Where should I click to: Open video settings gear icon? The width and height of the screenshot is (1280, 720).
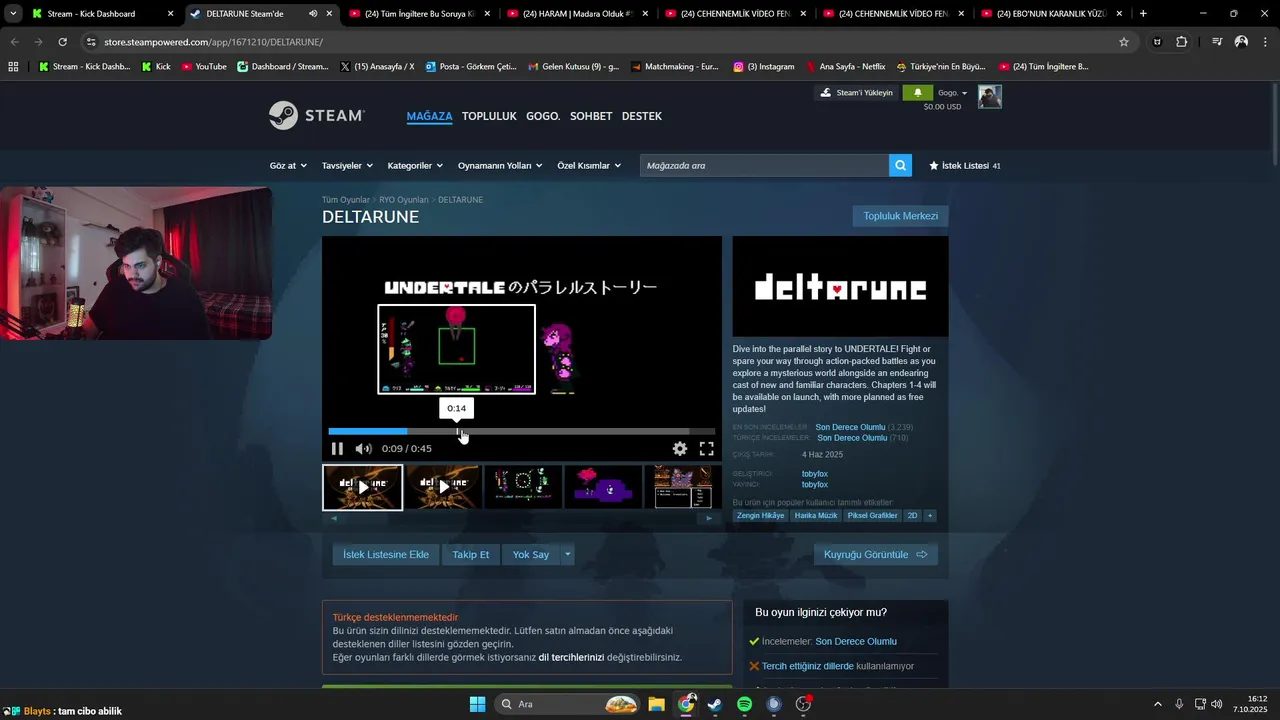(x=680, y=449)
